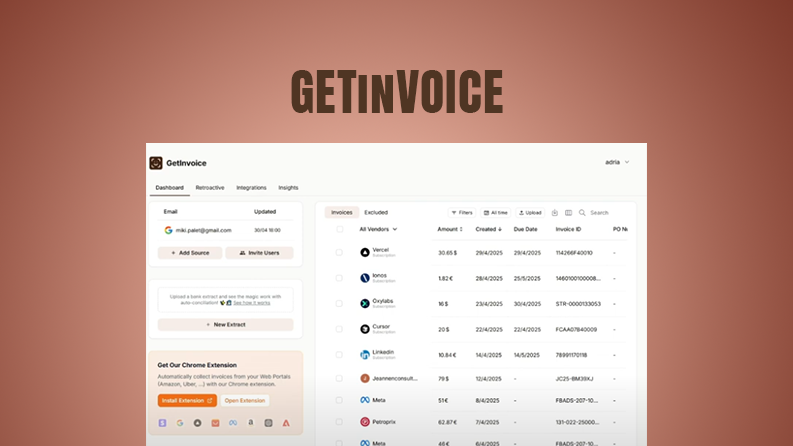The height and width of the screenshot is (446, 793).
Task: Click the Meta logo in 8/4/2025 row
Action: pos(365,400)
